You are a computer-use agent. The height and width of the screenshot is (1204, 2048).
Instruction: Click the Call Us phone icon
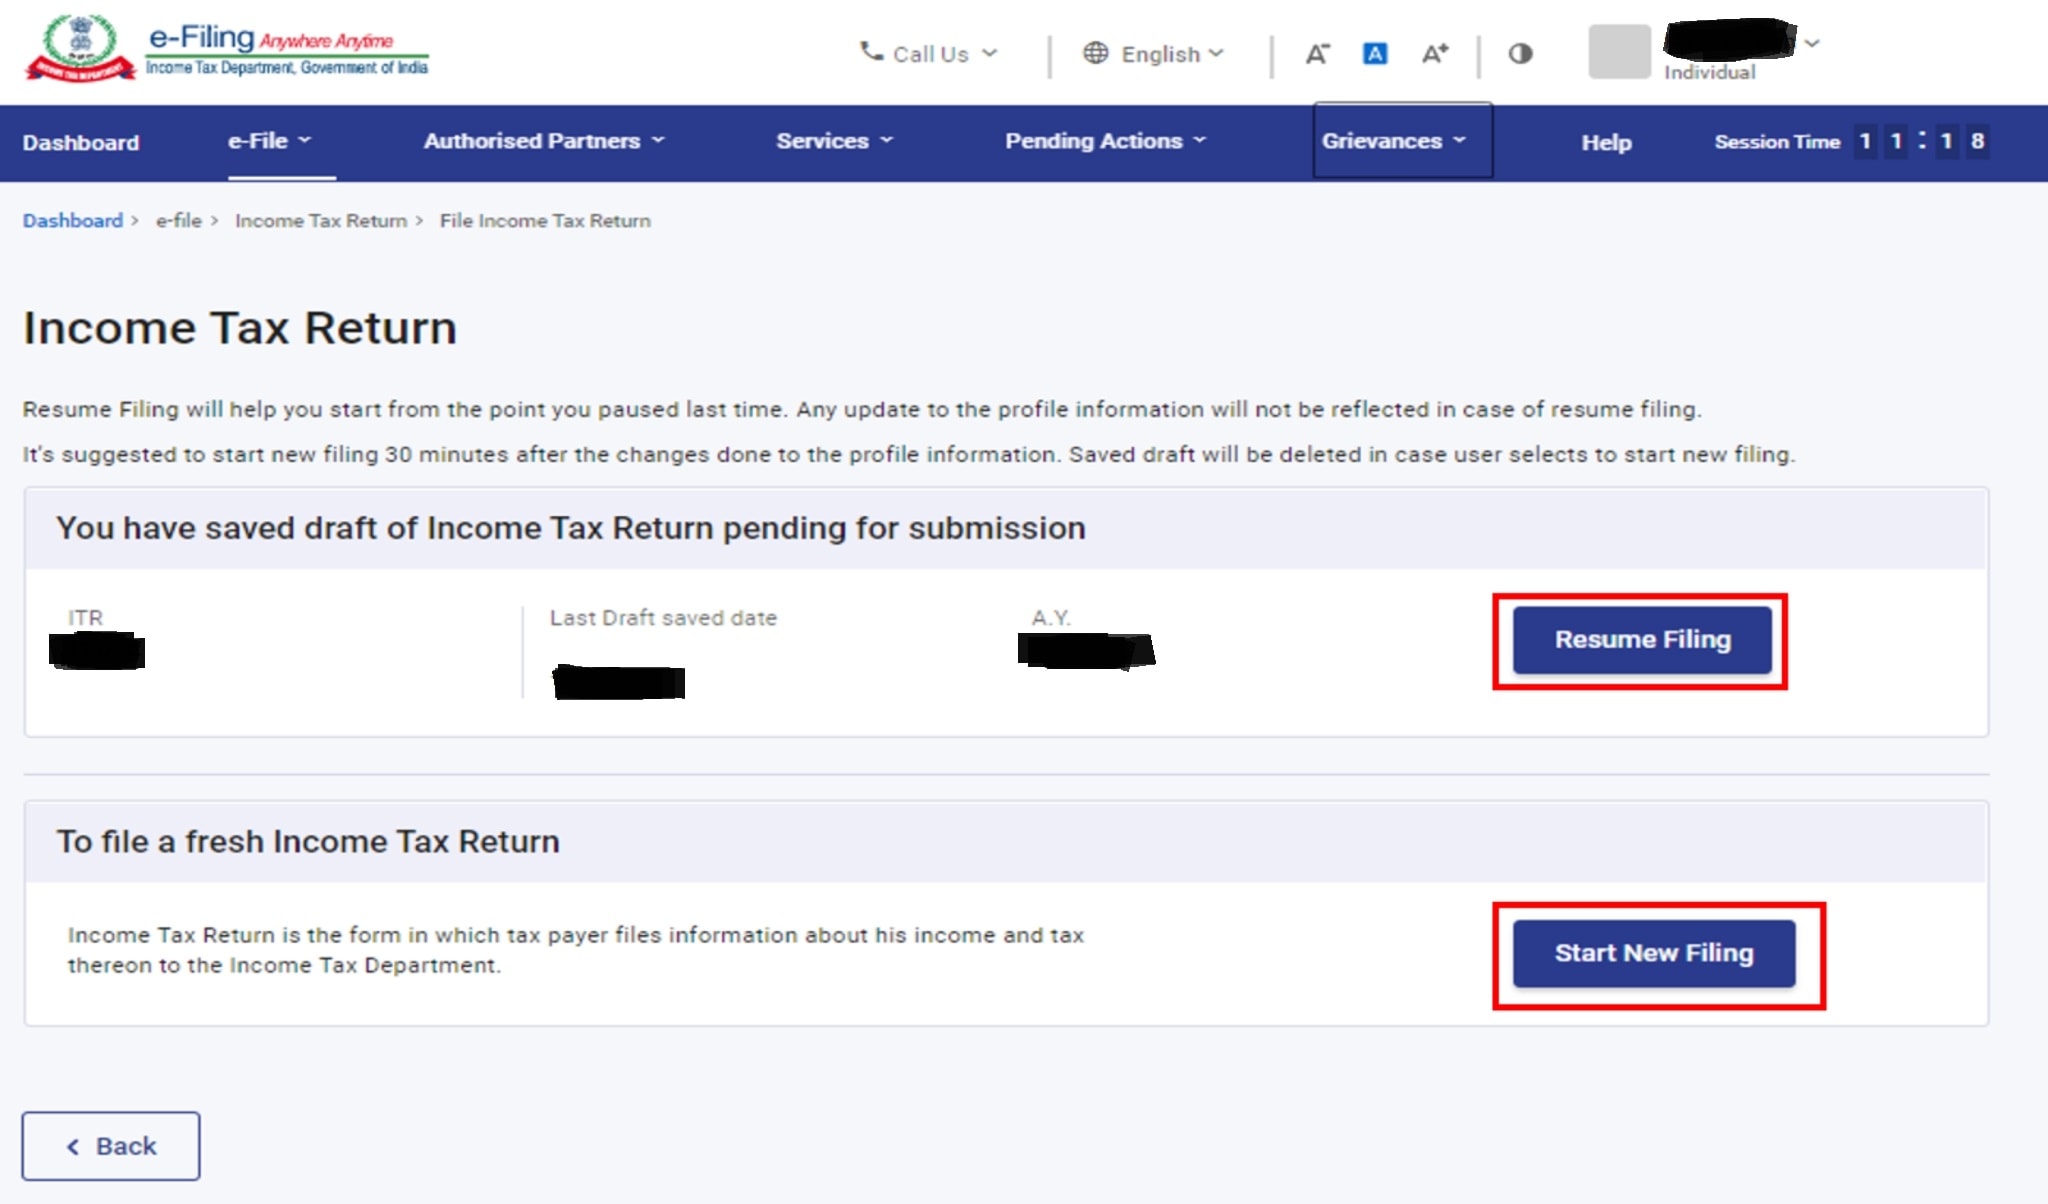tap(871, 52)
